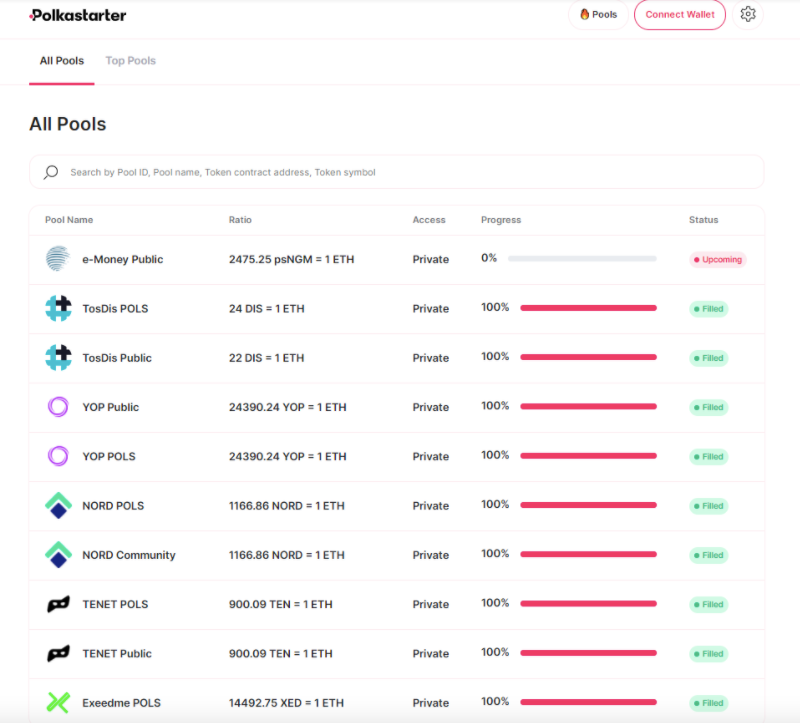This screenshot has width=800, height=723.
Task: Click the search magnifier icon
Action: [51, 172]
